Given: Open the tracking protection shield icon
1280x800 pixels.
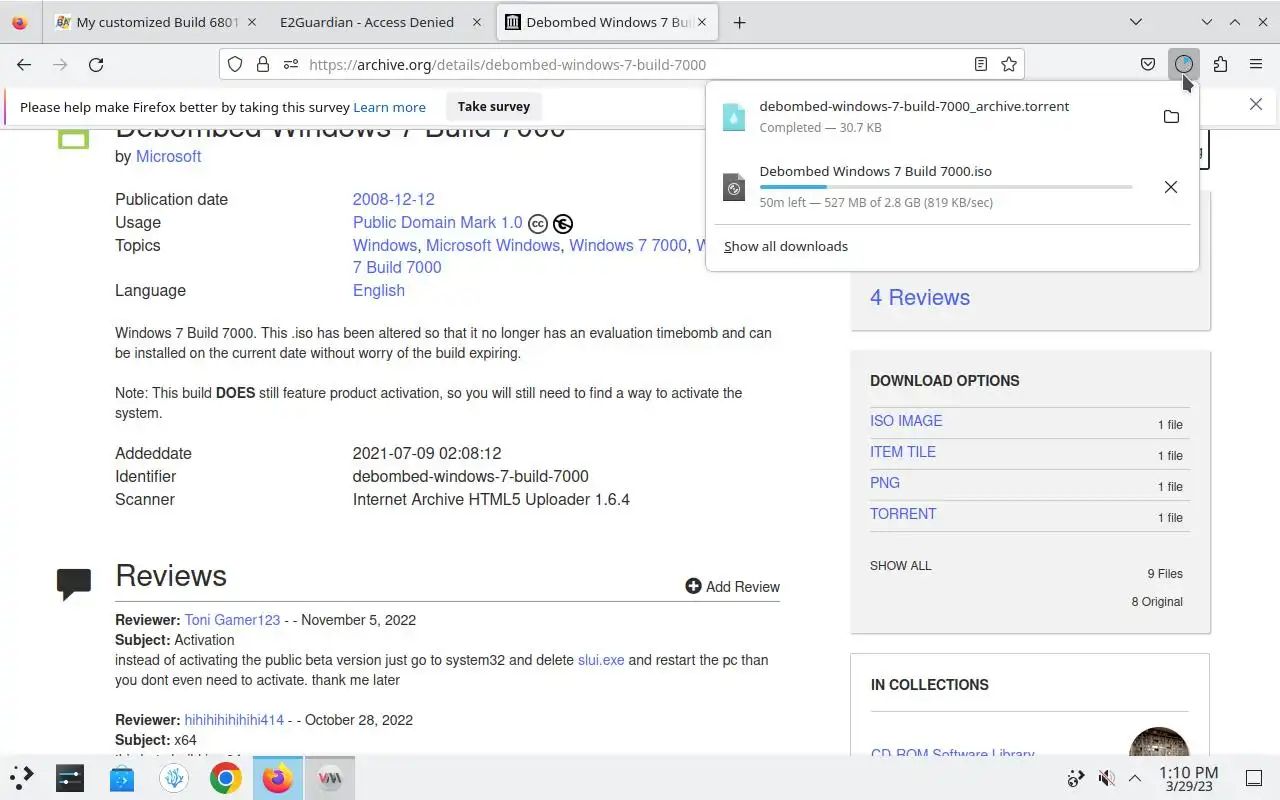Looking at the screenshot, I should coord(235,64).
